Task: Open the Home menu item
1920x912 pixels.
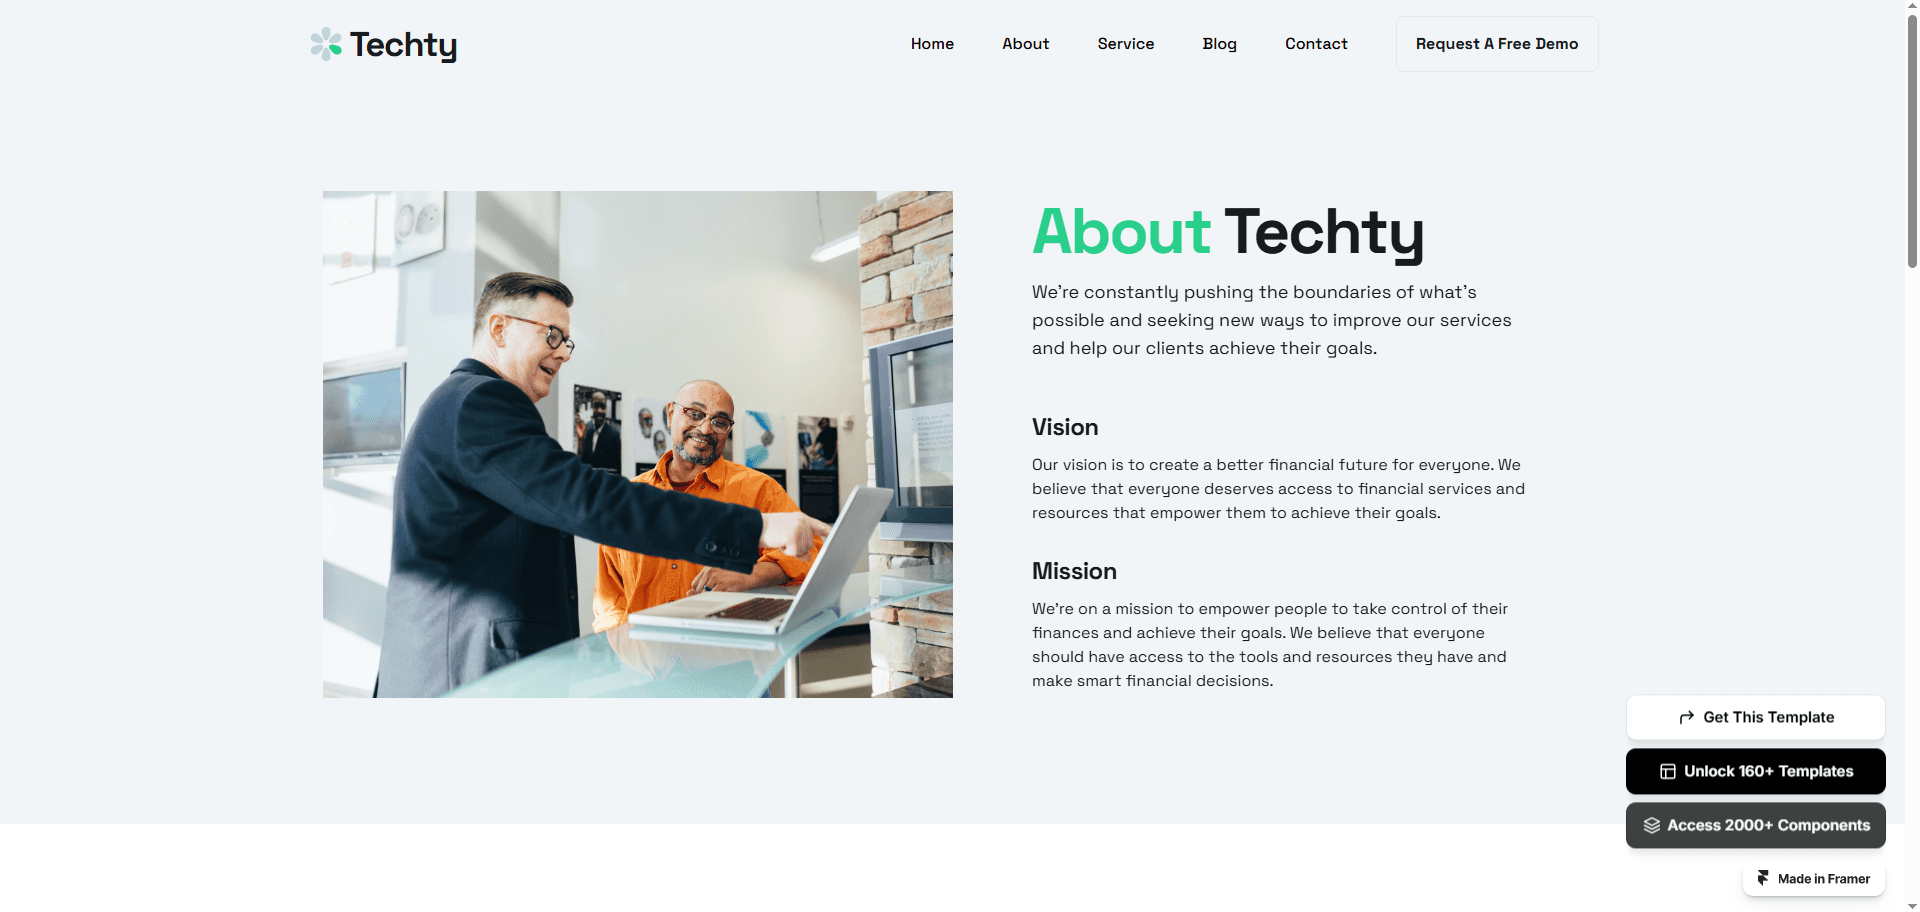Action: pos(932,44)
